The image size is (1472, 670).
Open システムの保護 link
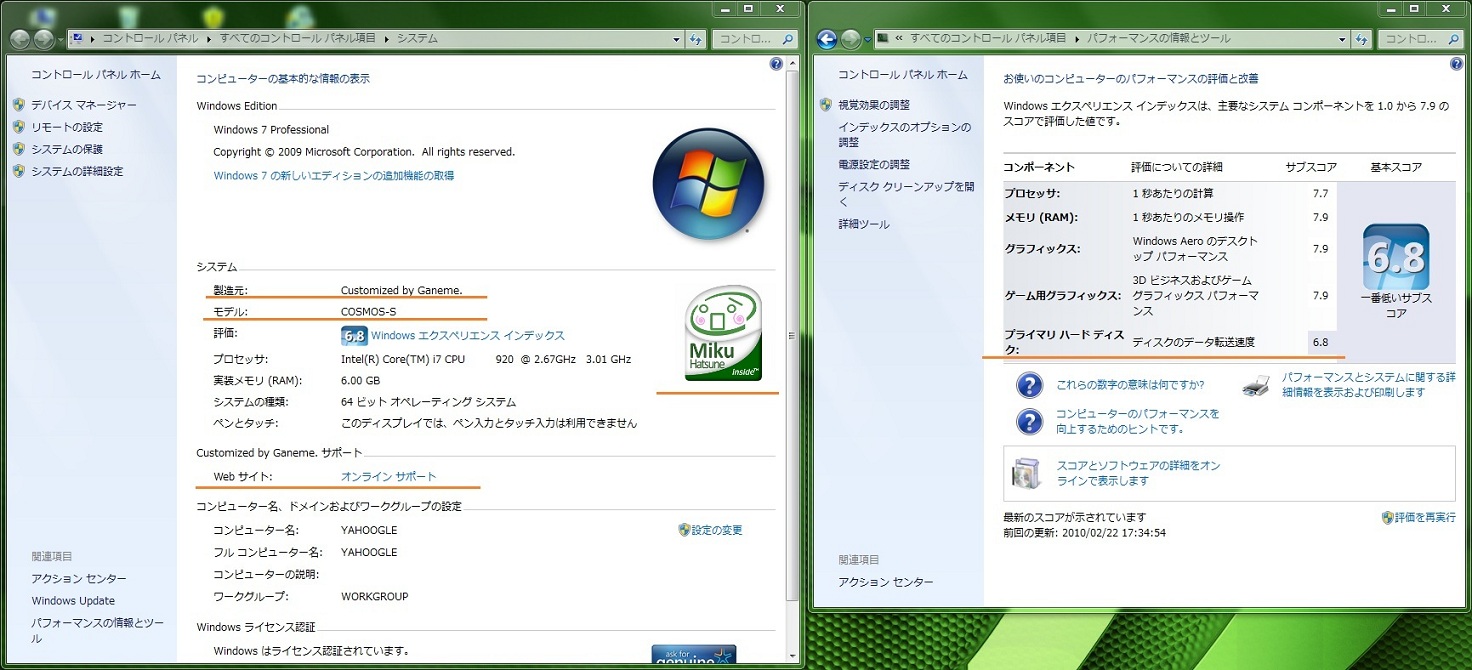click(x=66, y=149)
